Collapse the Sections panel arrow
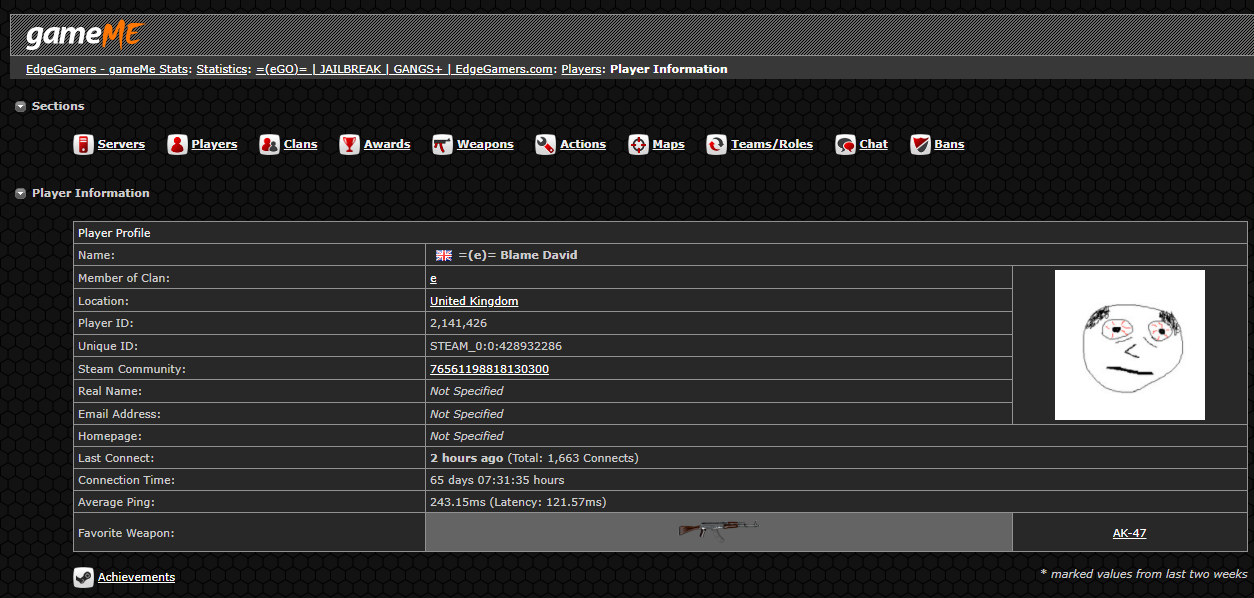 pos(20,106)
